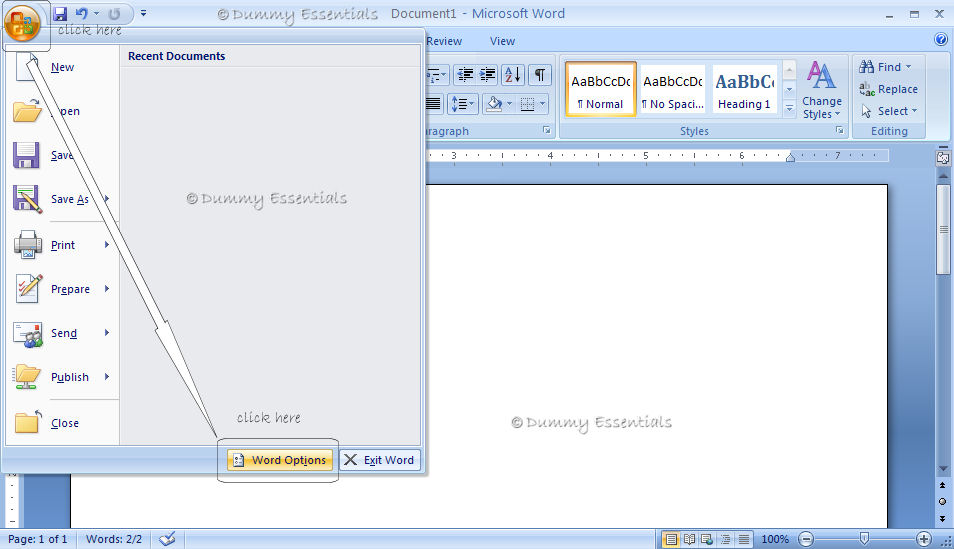Click the round Office Button
Viewport: 954px width, 549px height.
pyautogui.click(x=22, y=23)
